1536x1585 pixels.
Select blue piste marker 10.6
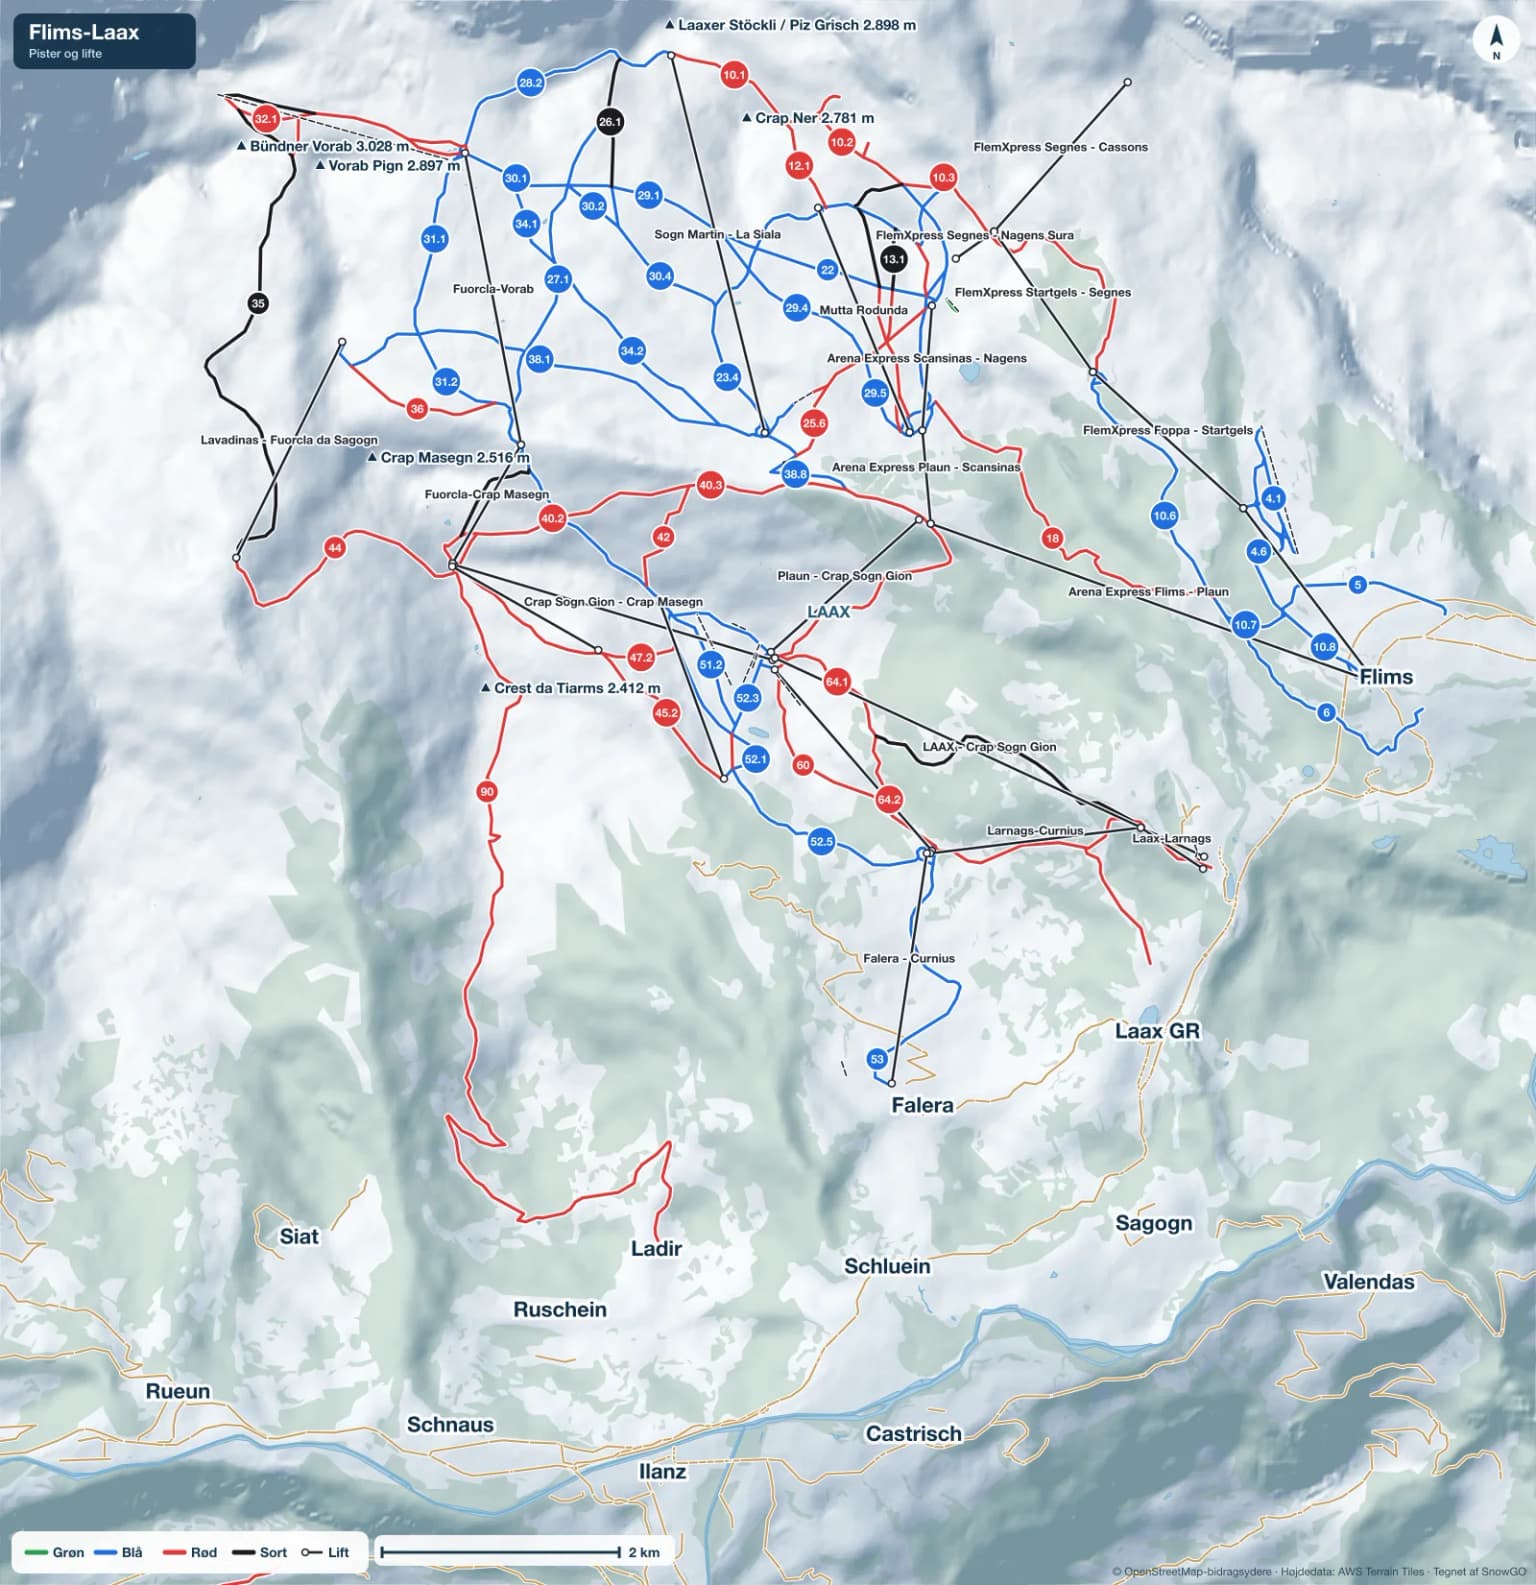(x=1164, y=516)
